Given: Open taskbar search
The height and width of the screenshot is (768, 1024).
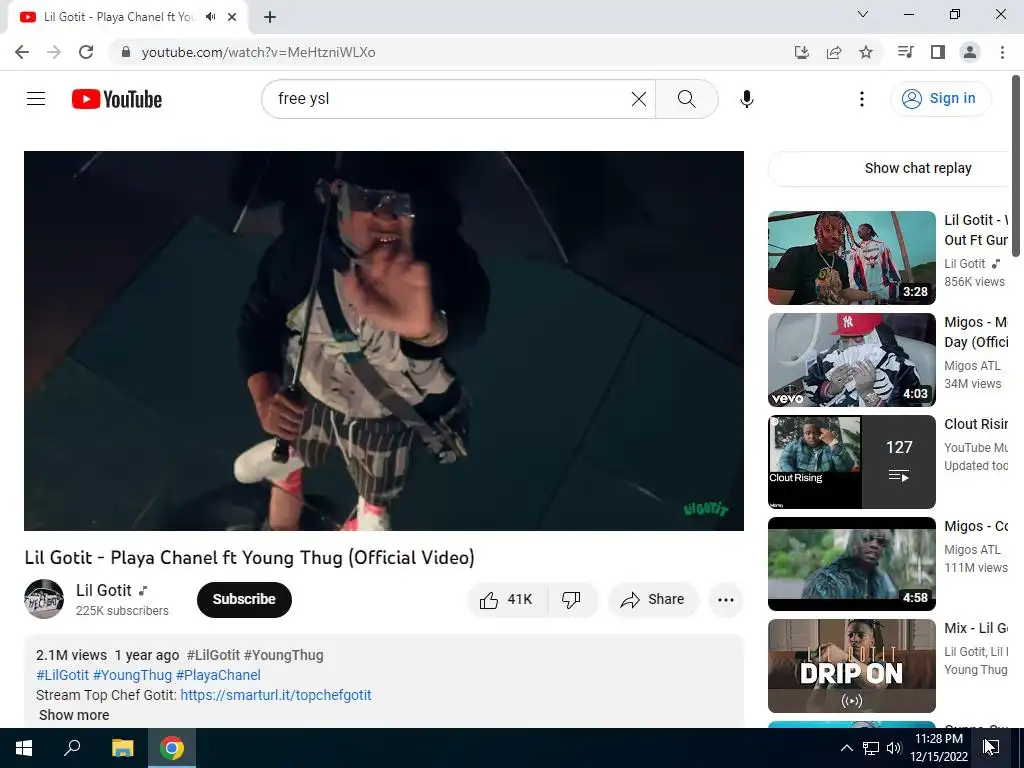Looking at the screenshot, I should pos(72,748).
